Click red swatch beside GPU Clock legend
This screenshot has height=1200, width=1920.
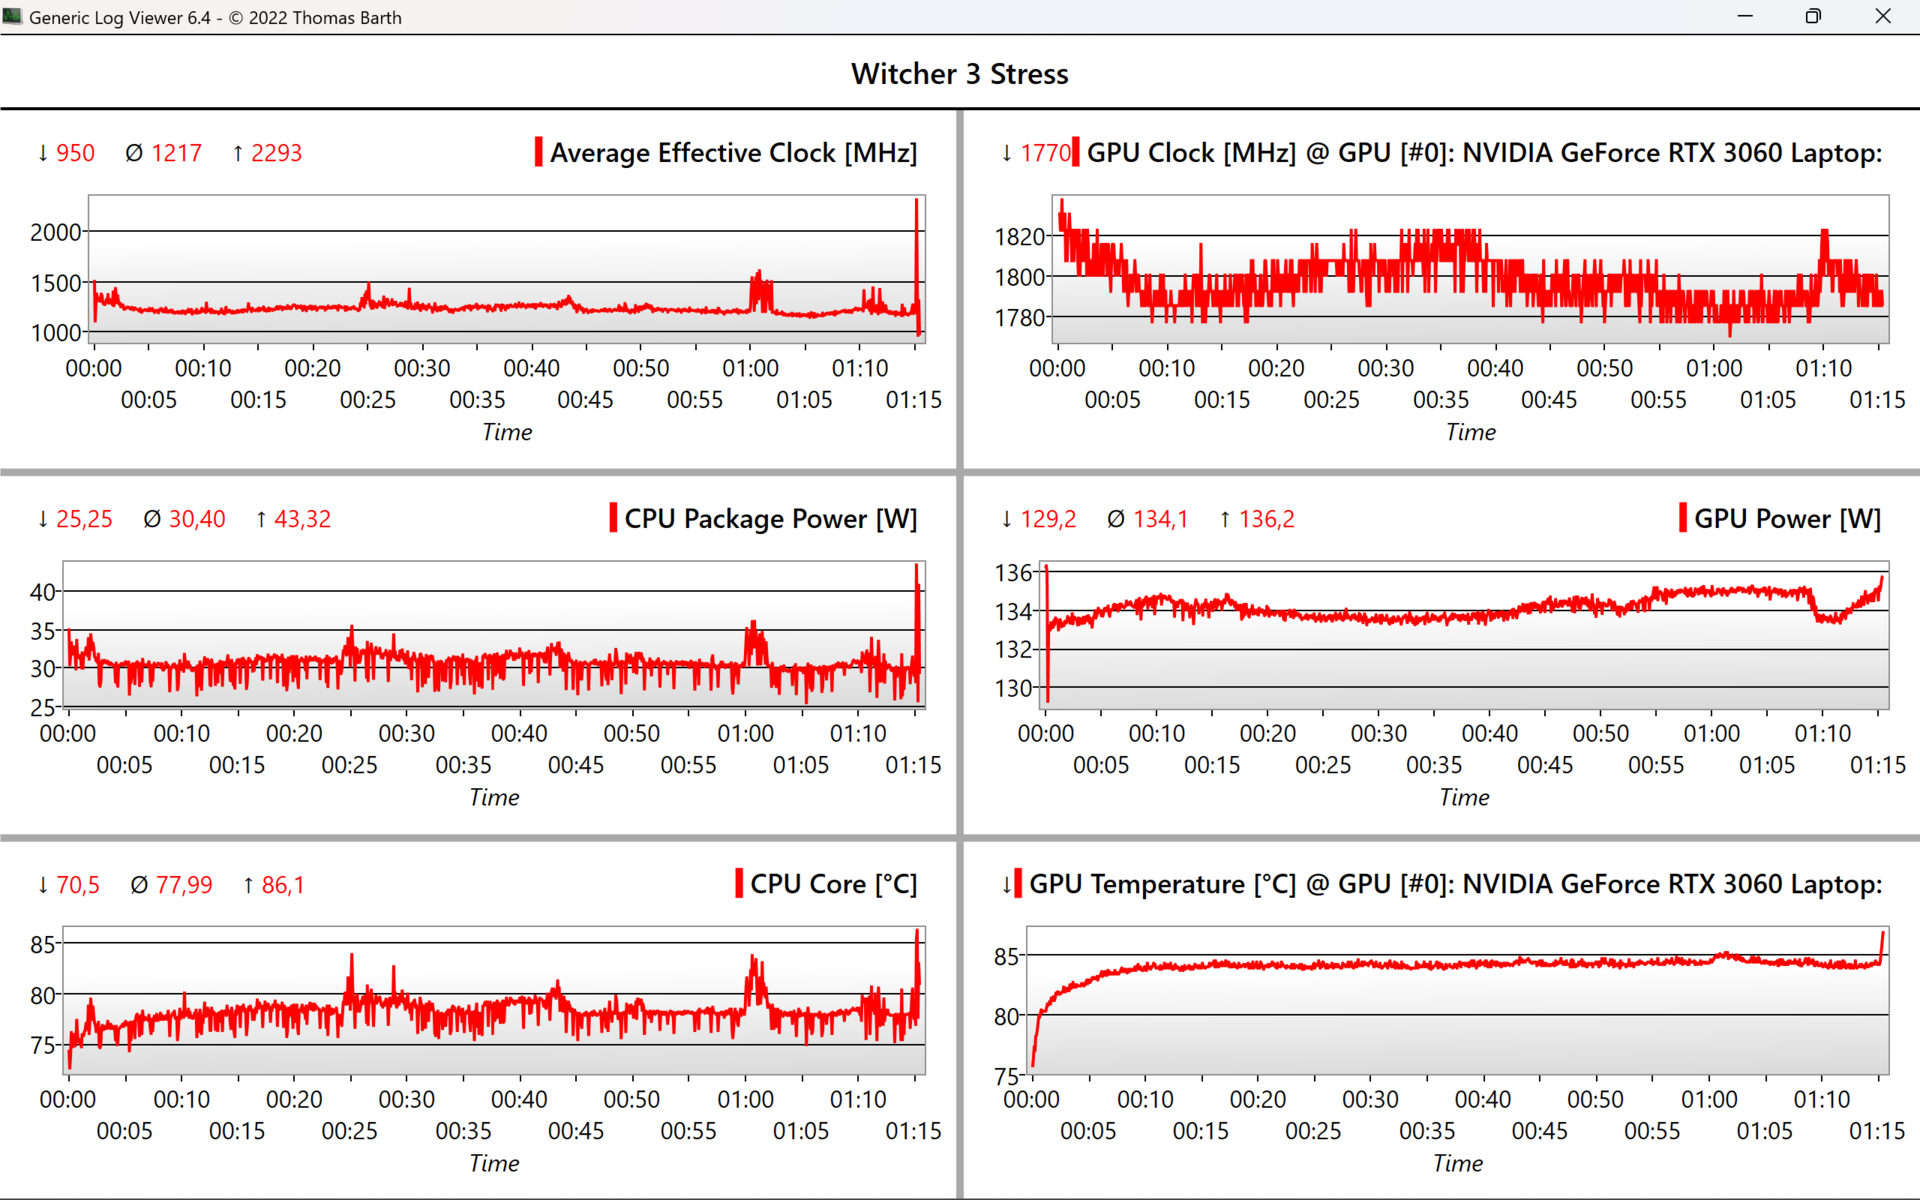[x=1075, y=152]
